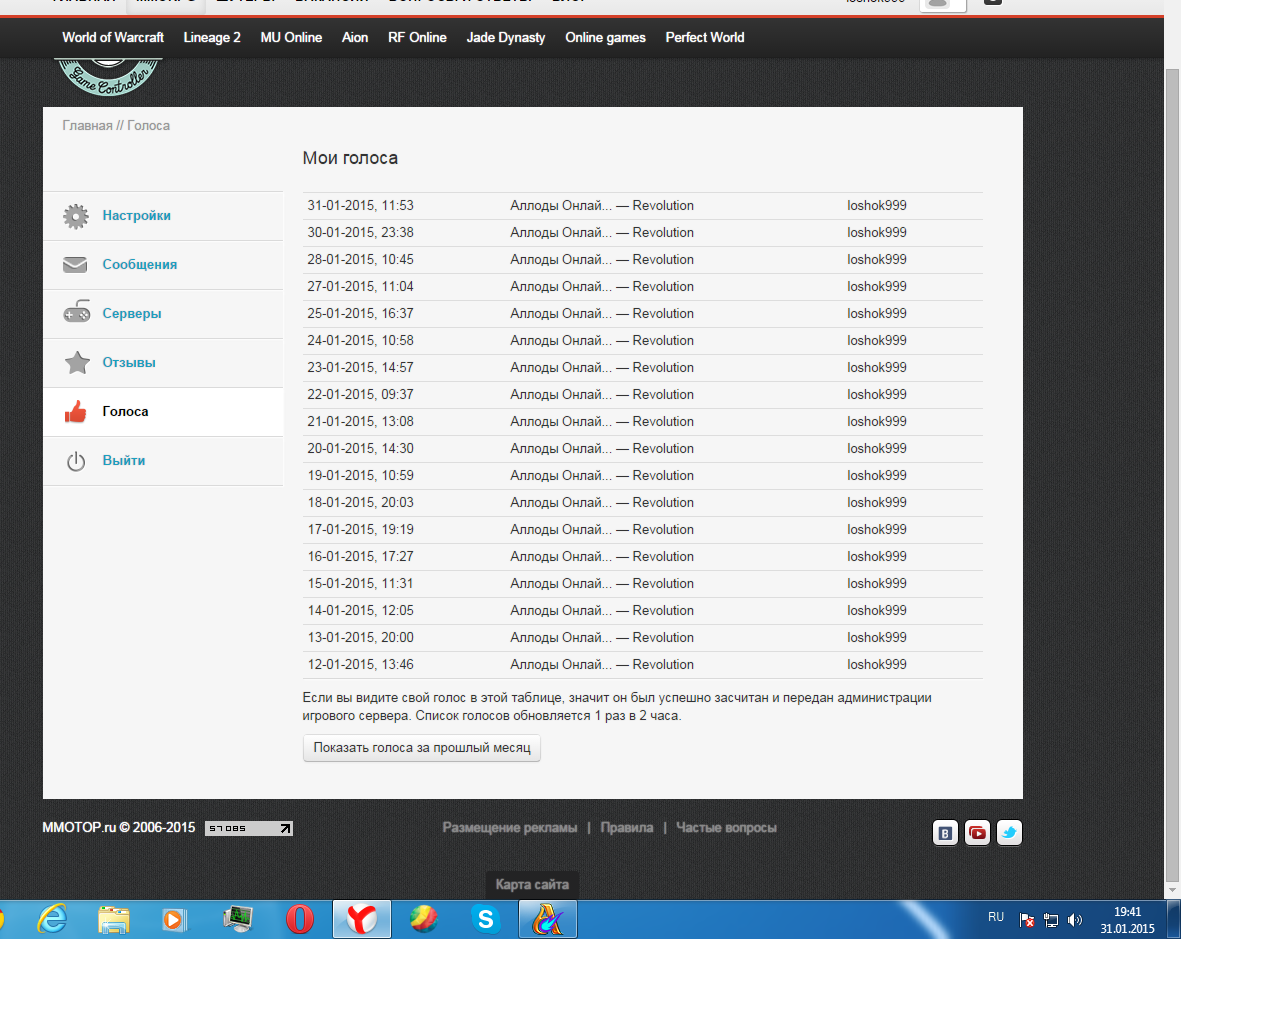Launch Opera browser from taskbar
Screen dimensions: 1280x1024
[300, 919]
